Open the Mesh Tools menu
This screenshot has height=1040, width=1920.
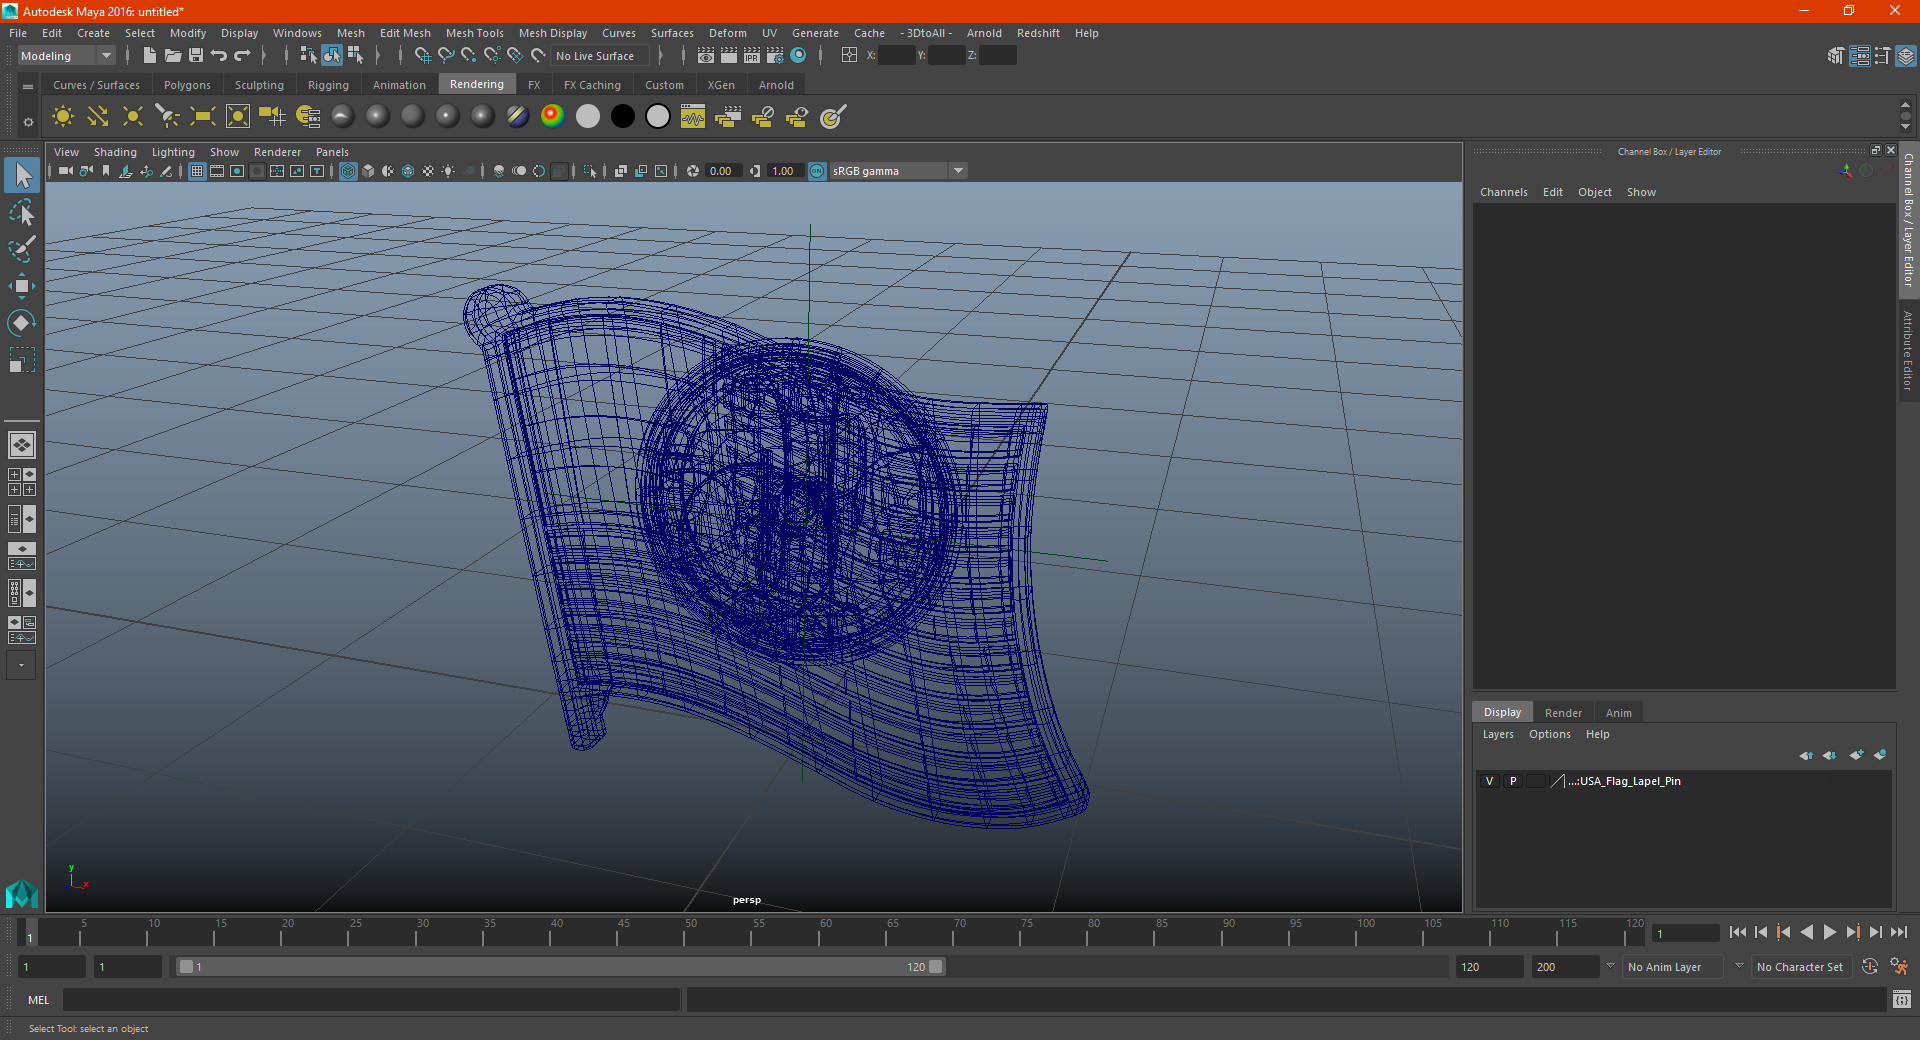pos(474,33)
